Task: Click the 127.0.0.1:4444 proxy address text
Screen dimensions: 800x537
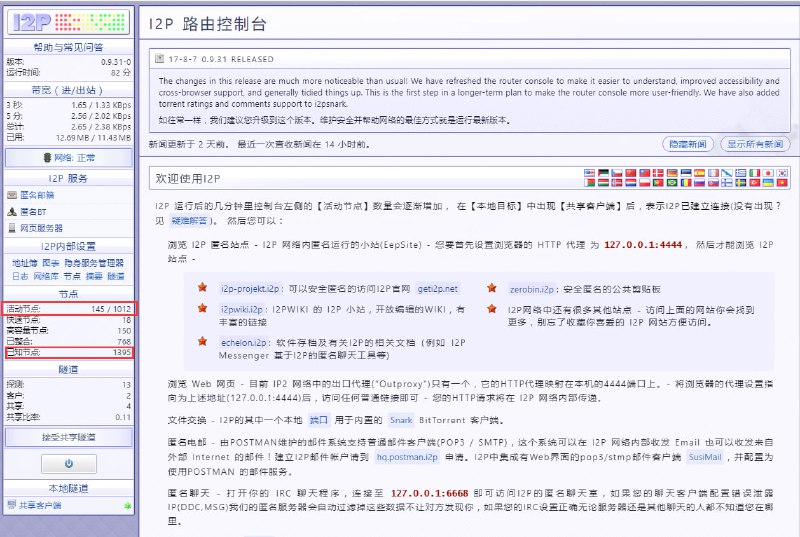Action: [643, 244]
